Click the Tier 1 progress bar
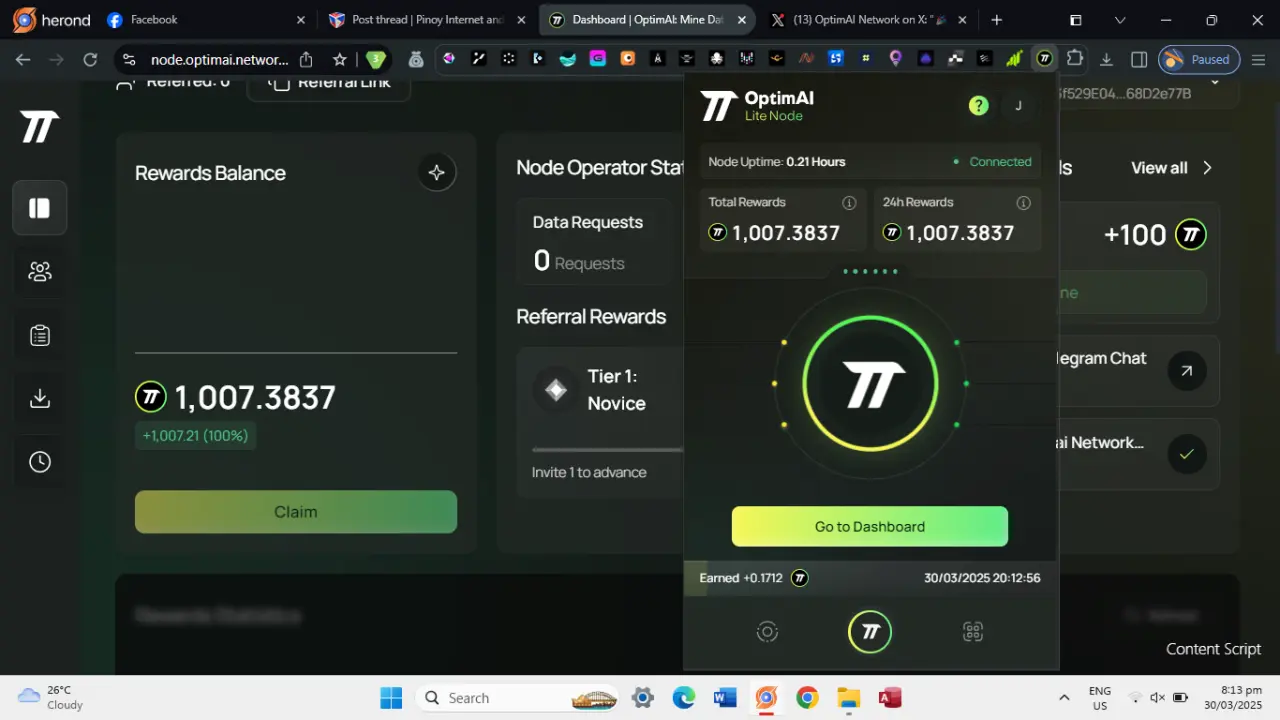 tap(607, 450)
